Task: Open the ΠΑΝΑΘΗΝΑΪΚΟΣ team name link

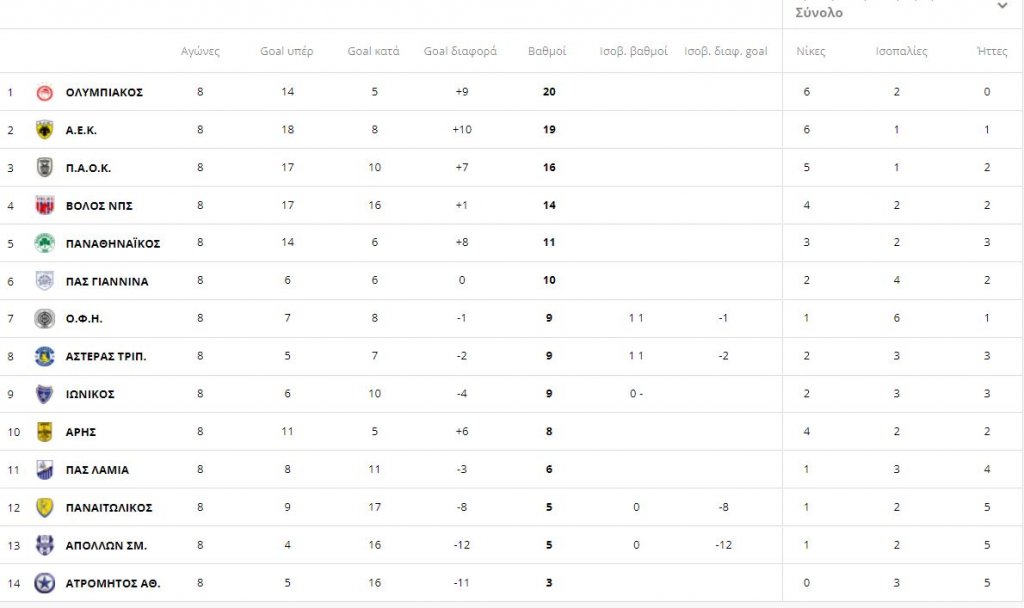Action: point(112,243)
